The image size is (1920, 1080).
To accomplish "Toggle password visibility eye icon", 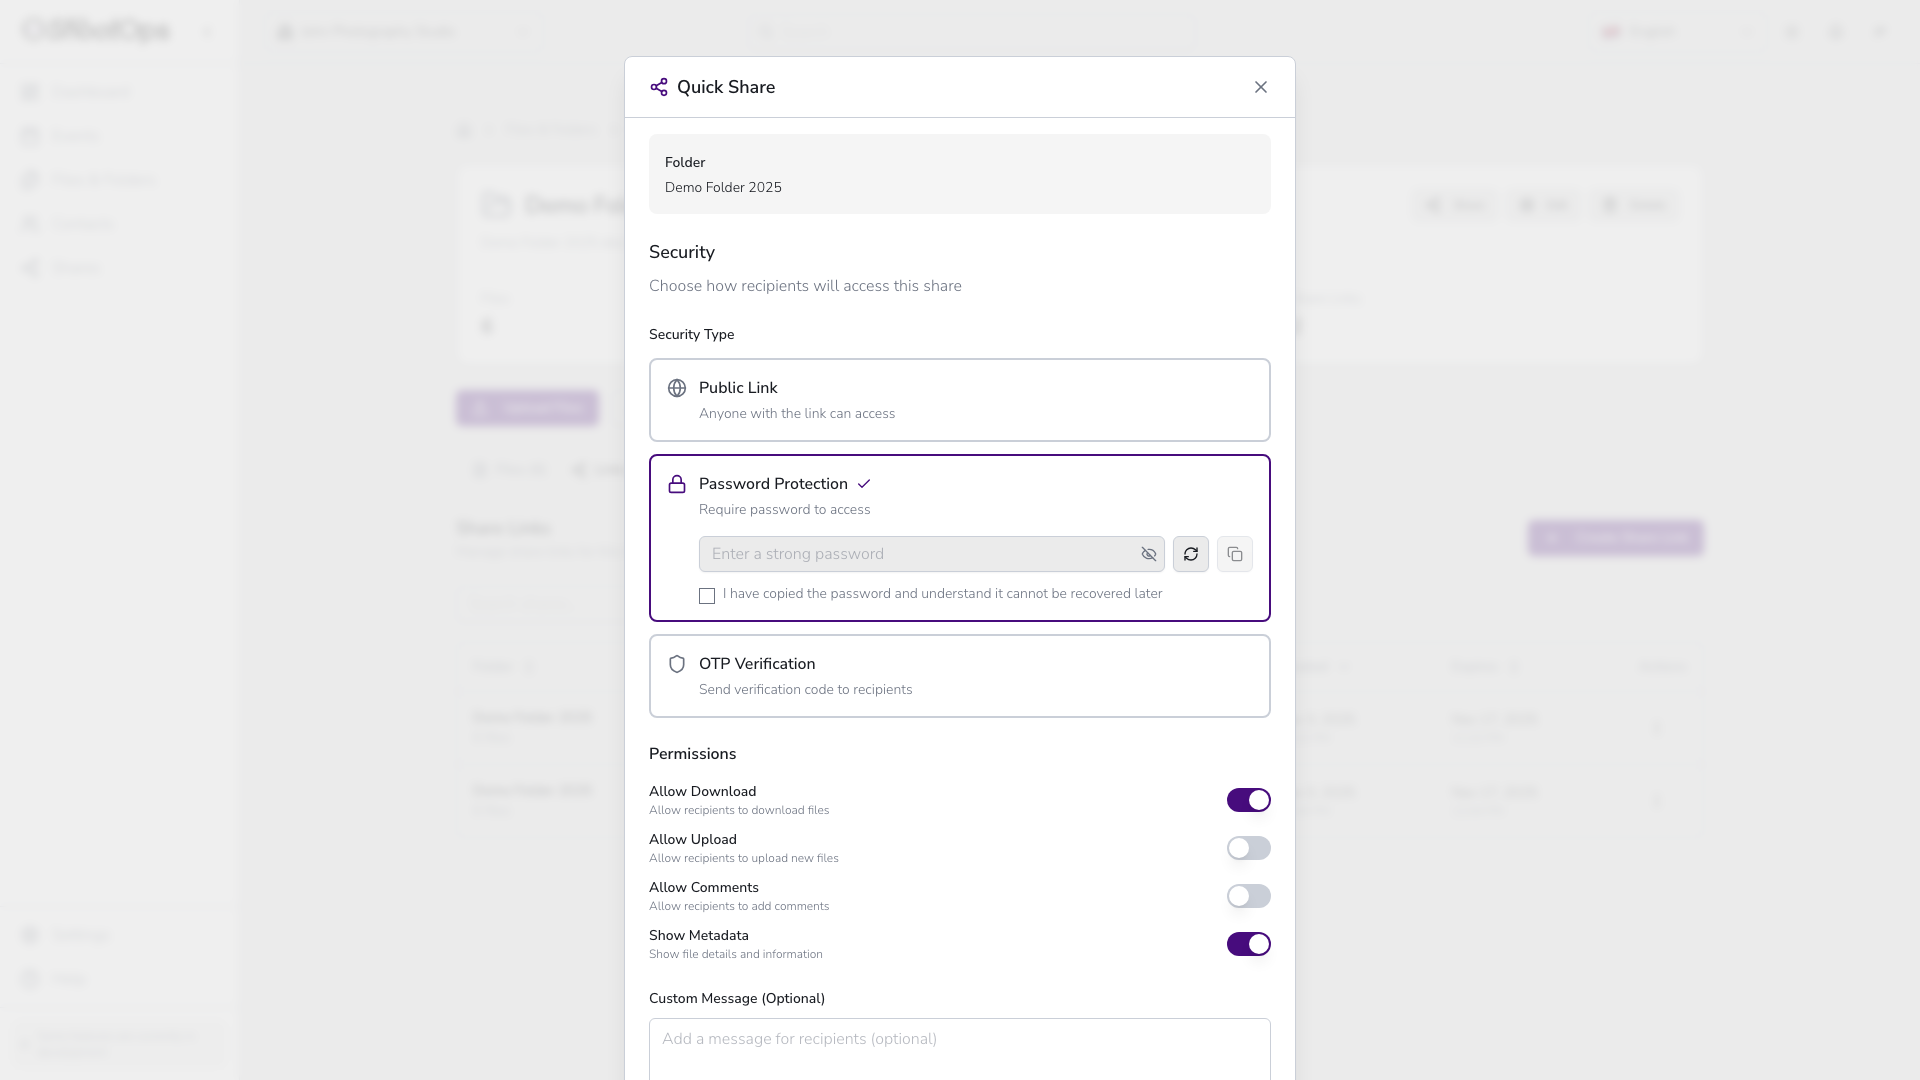I will coord(1149,554).
